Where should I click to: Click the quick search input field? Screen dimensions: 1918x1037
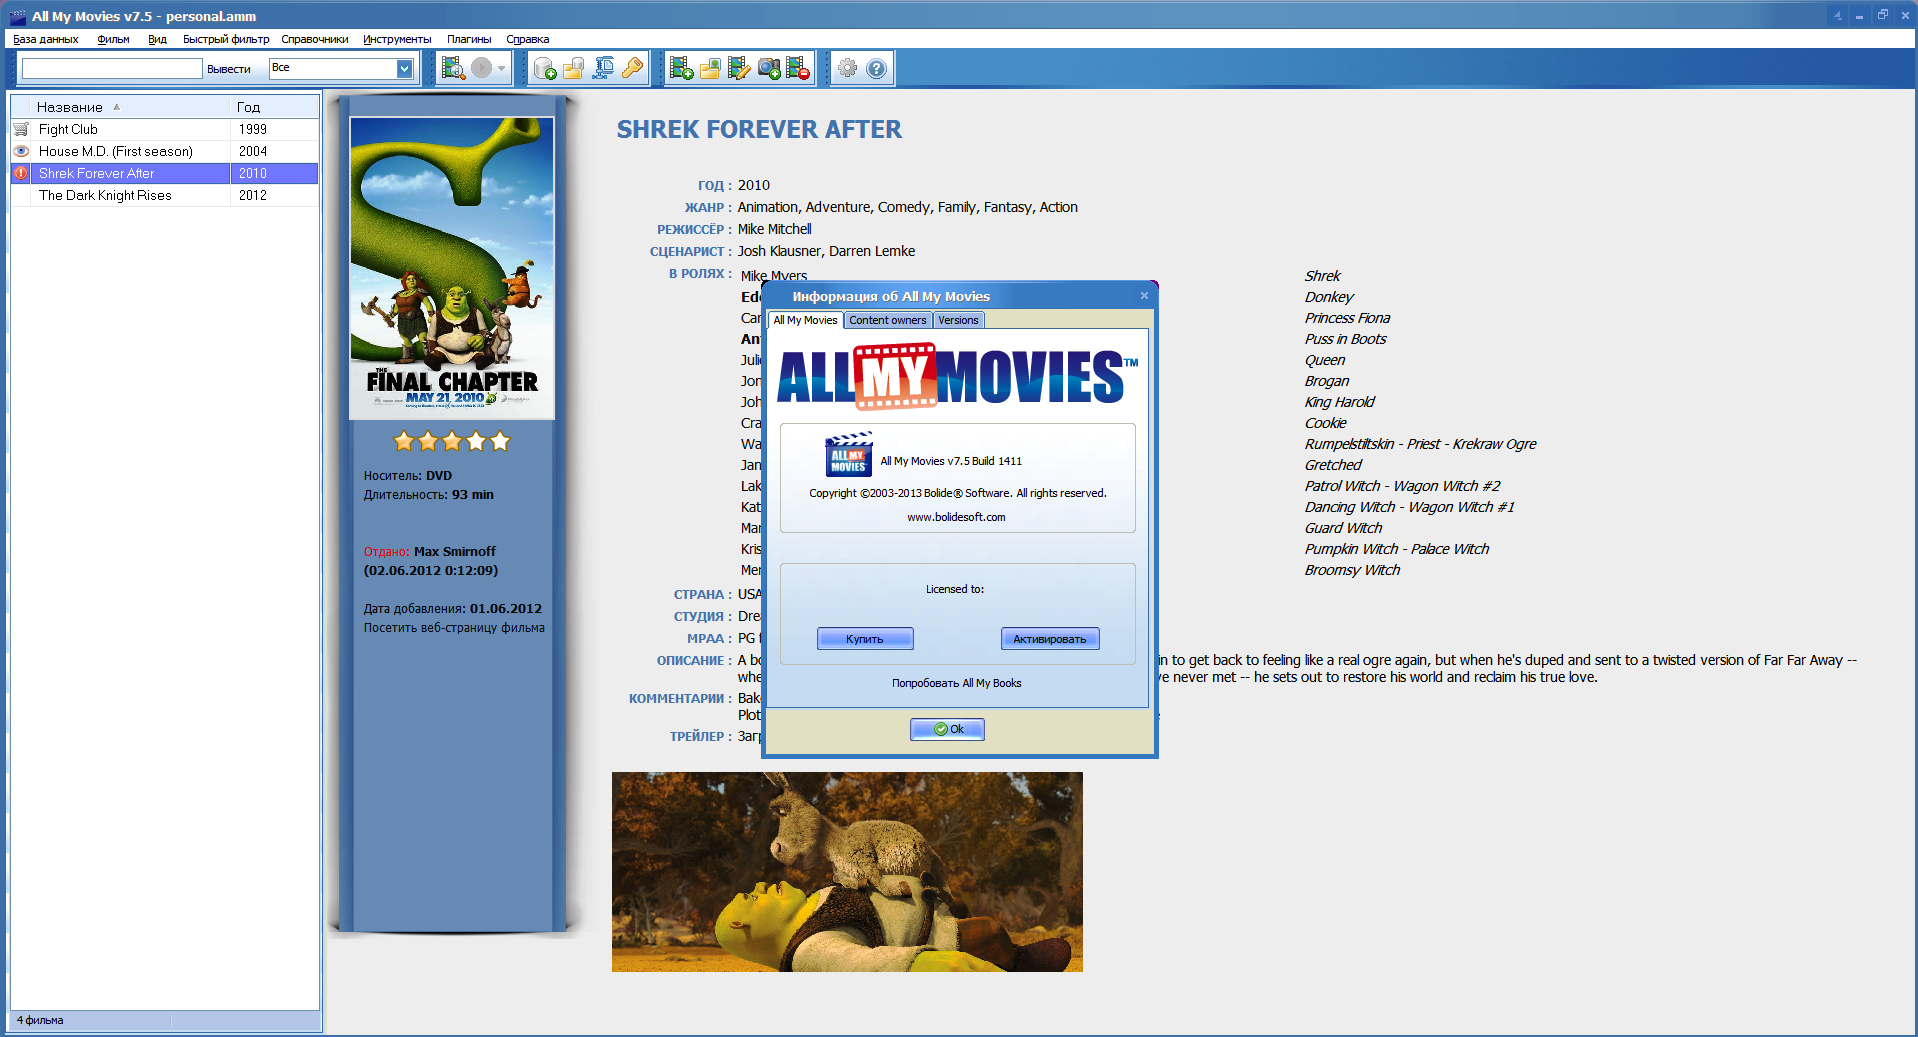(x=112, y=68)
